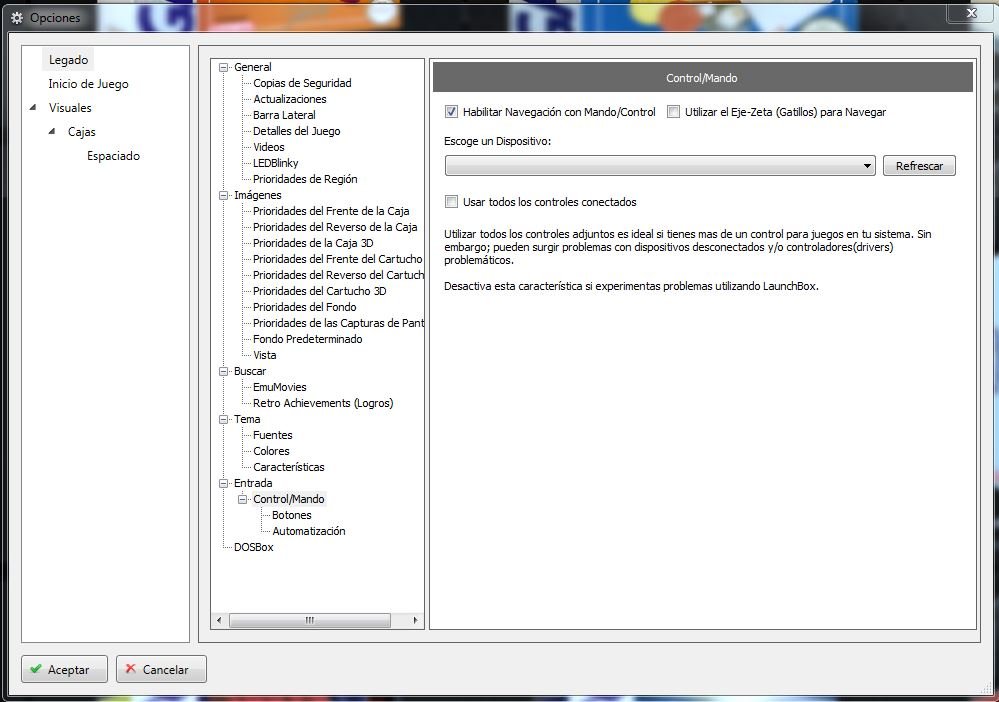This screenshot has height=702, width=999.
Task: Select Control/Mando tree item
Action: tap(289, 499)
